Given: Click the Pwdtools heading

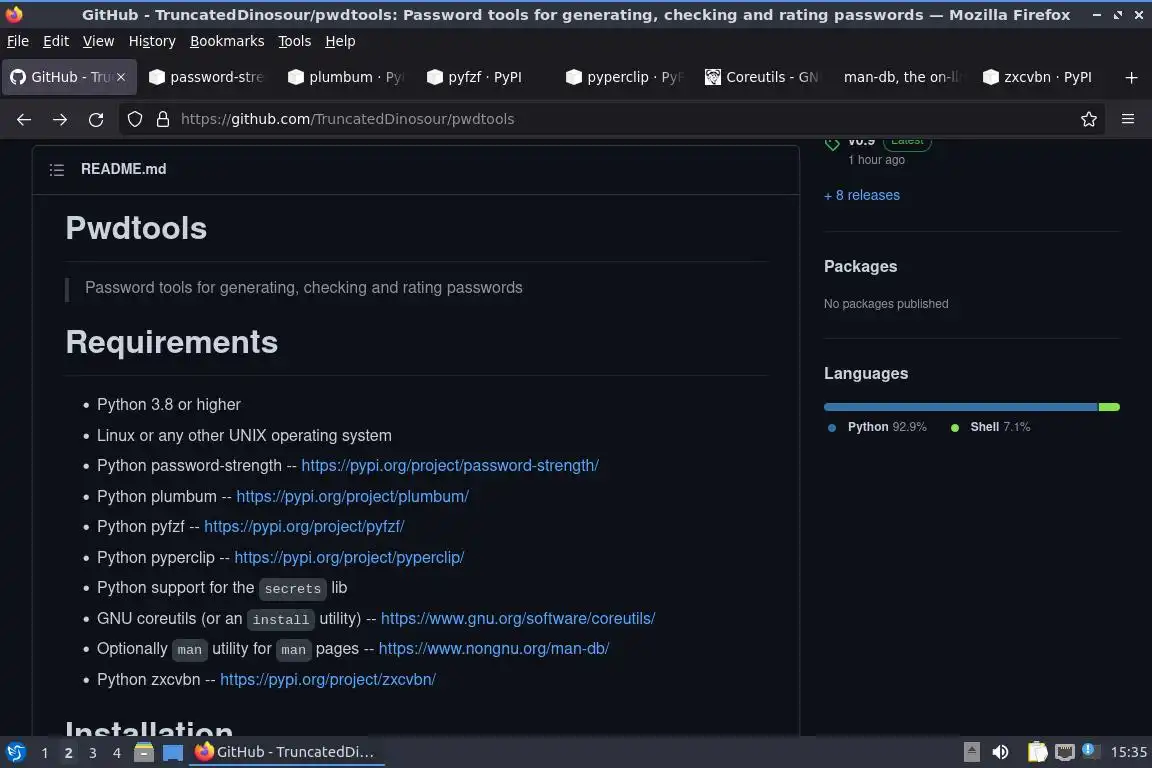Looking at the screenshot, I should coord(136,229).
